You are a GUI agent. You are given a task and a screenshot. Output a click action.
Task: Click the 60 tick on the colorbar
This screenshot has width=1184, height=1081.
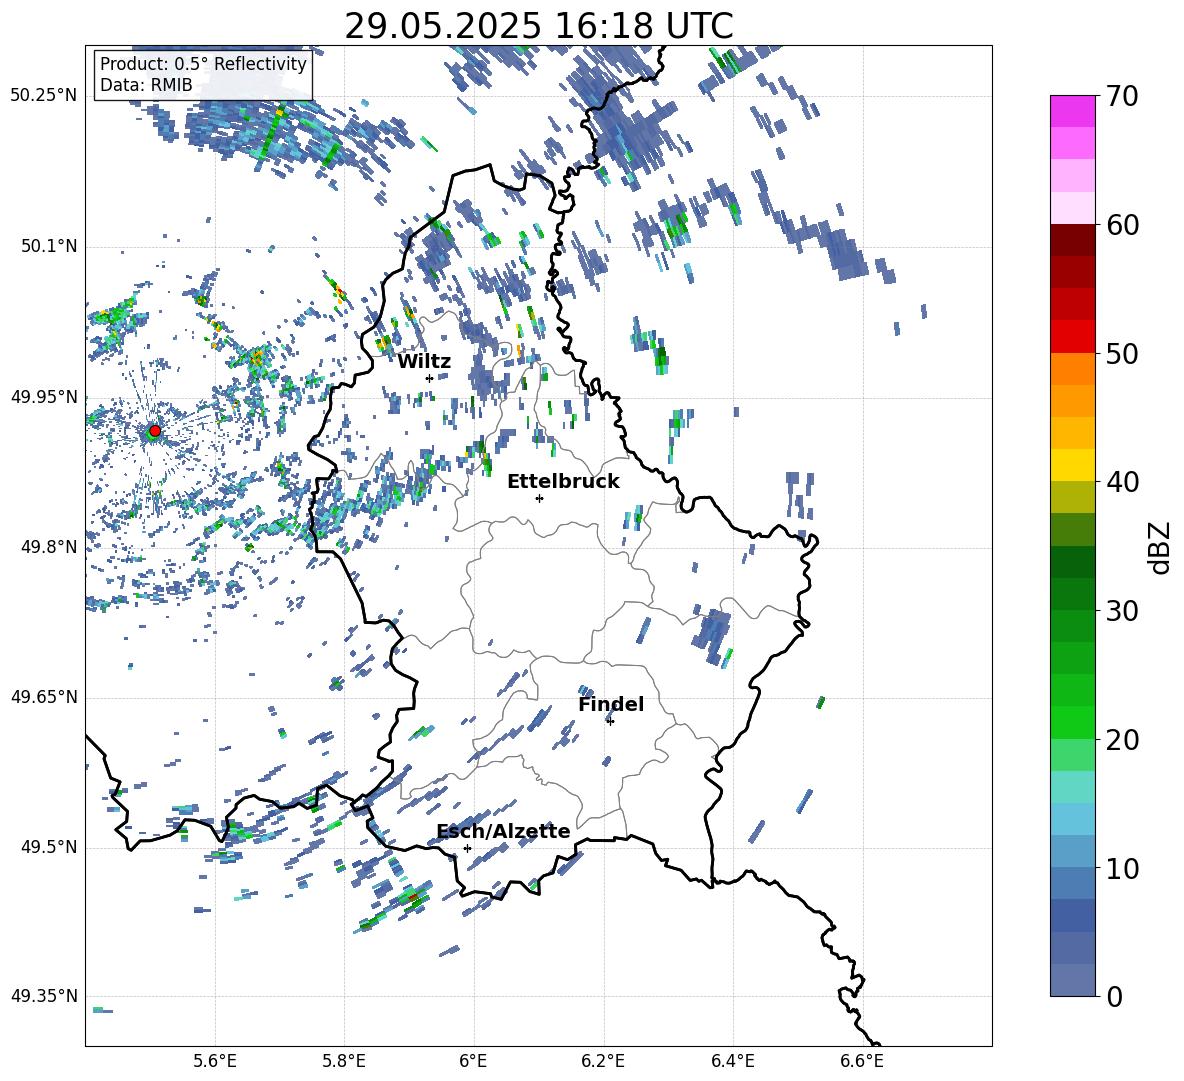click(1122, 225)
